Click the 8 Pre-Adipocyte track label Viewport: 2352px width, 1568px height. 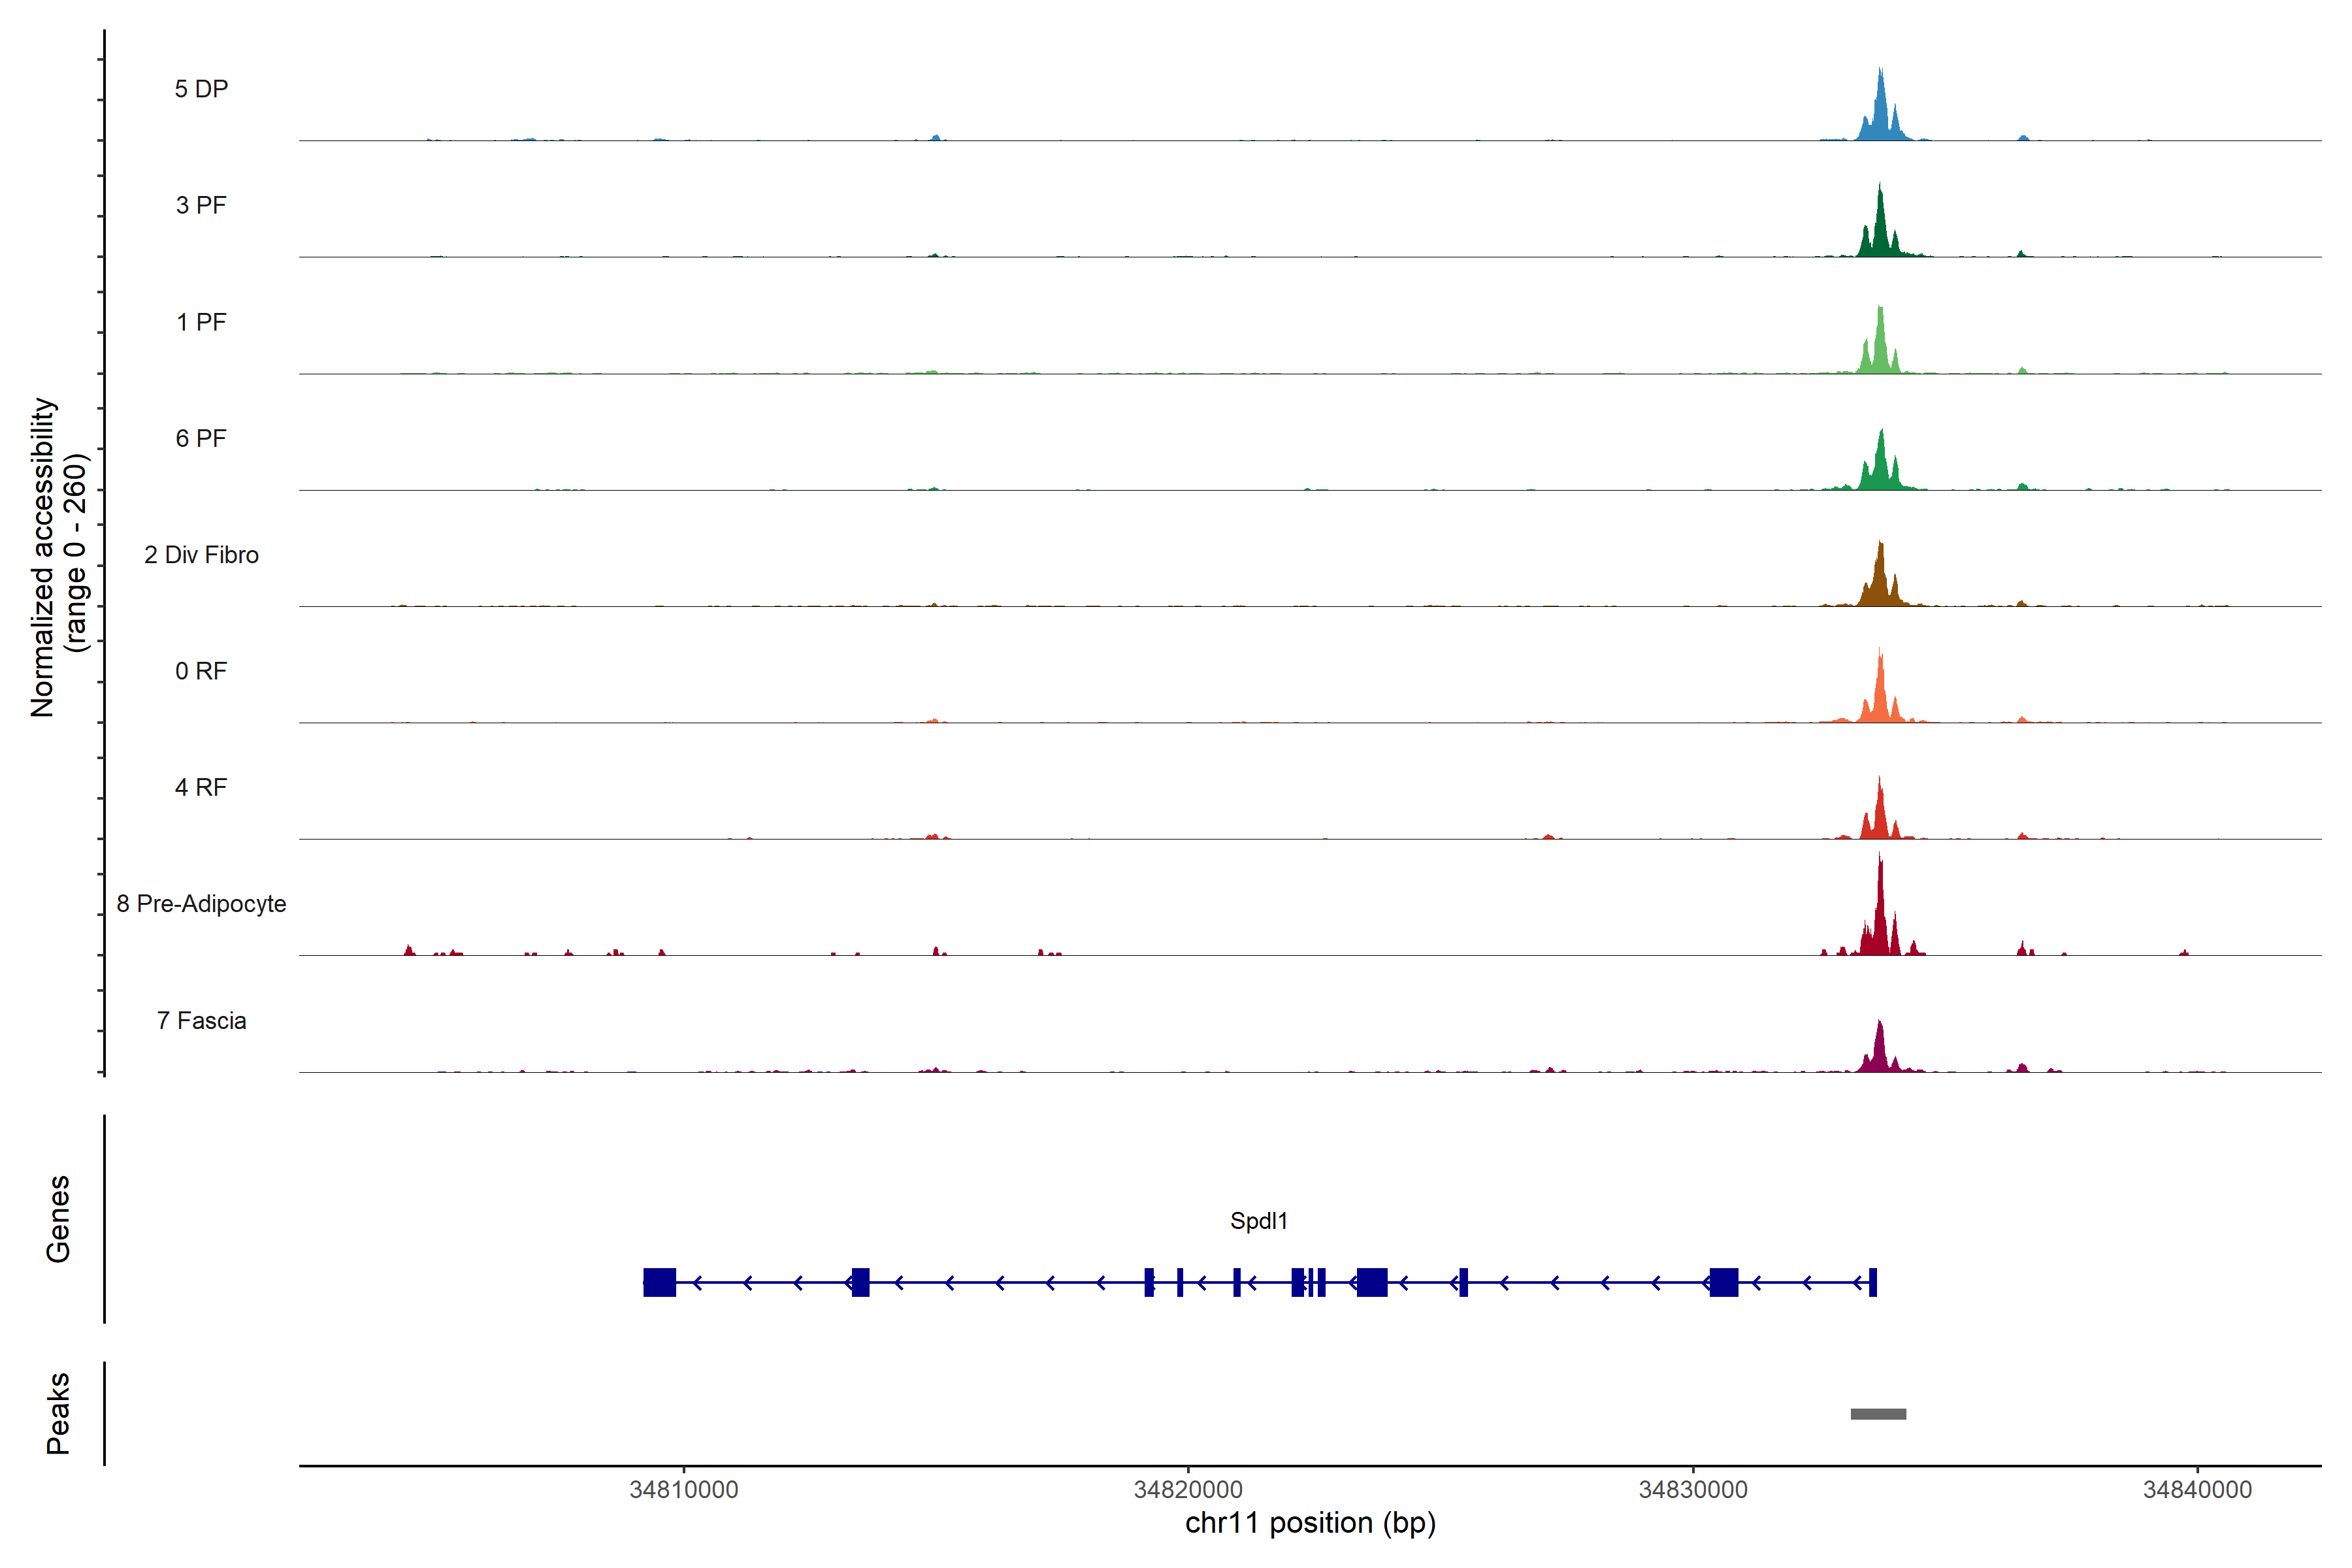201,904
